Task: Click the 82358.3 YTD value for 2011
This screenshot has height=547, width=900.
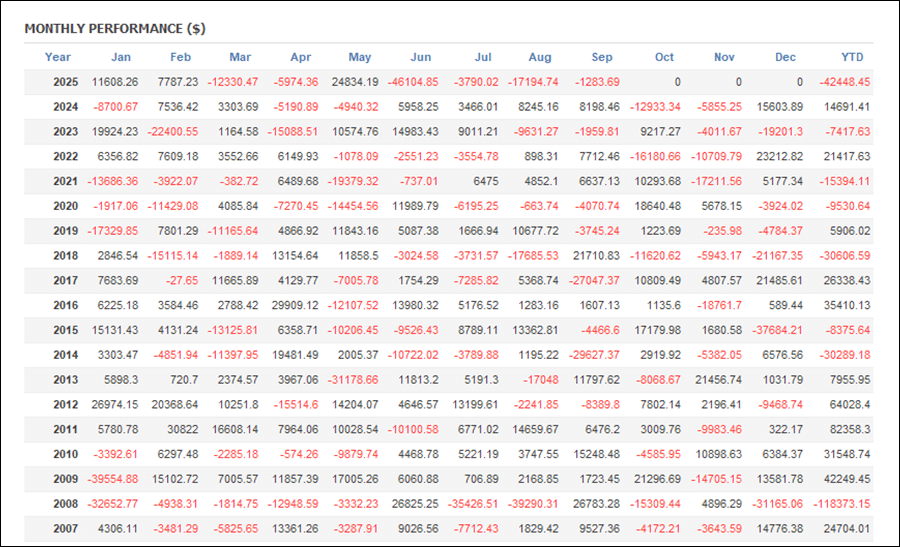Action: 847,429
